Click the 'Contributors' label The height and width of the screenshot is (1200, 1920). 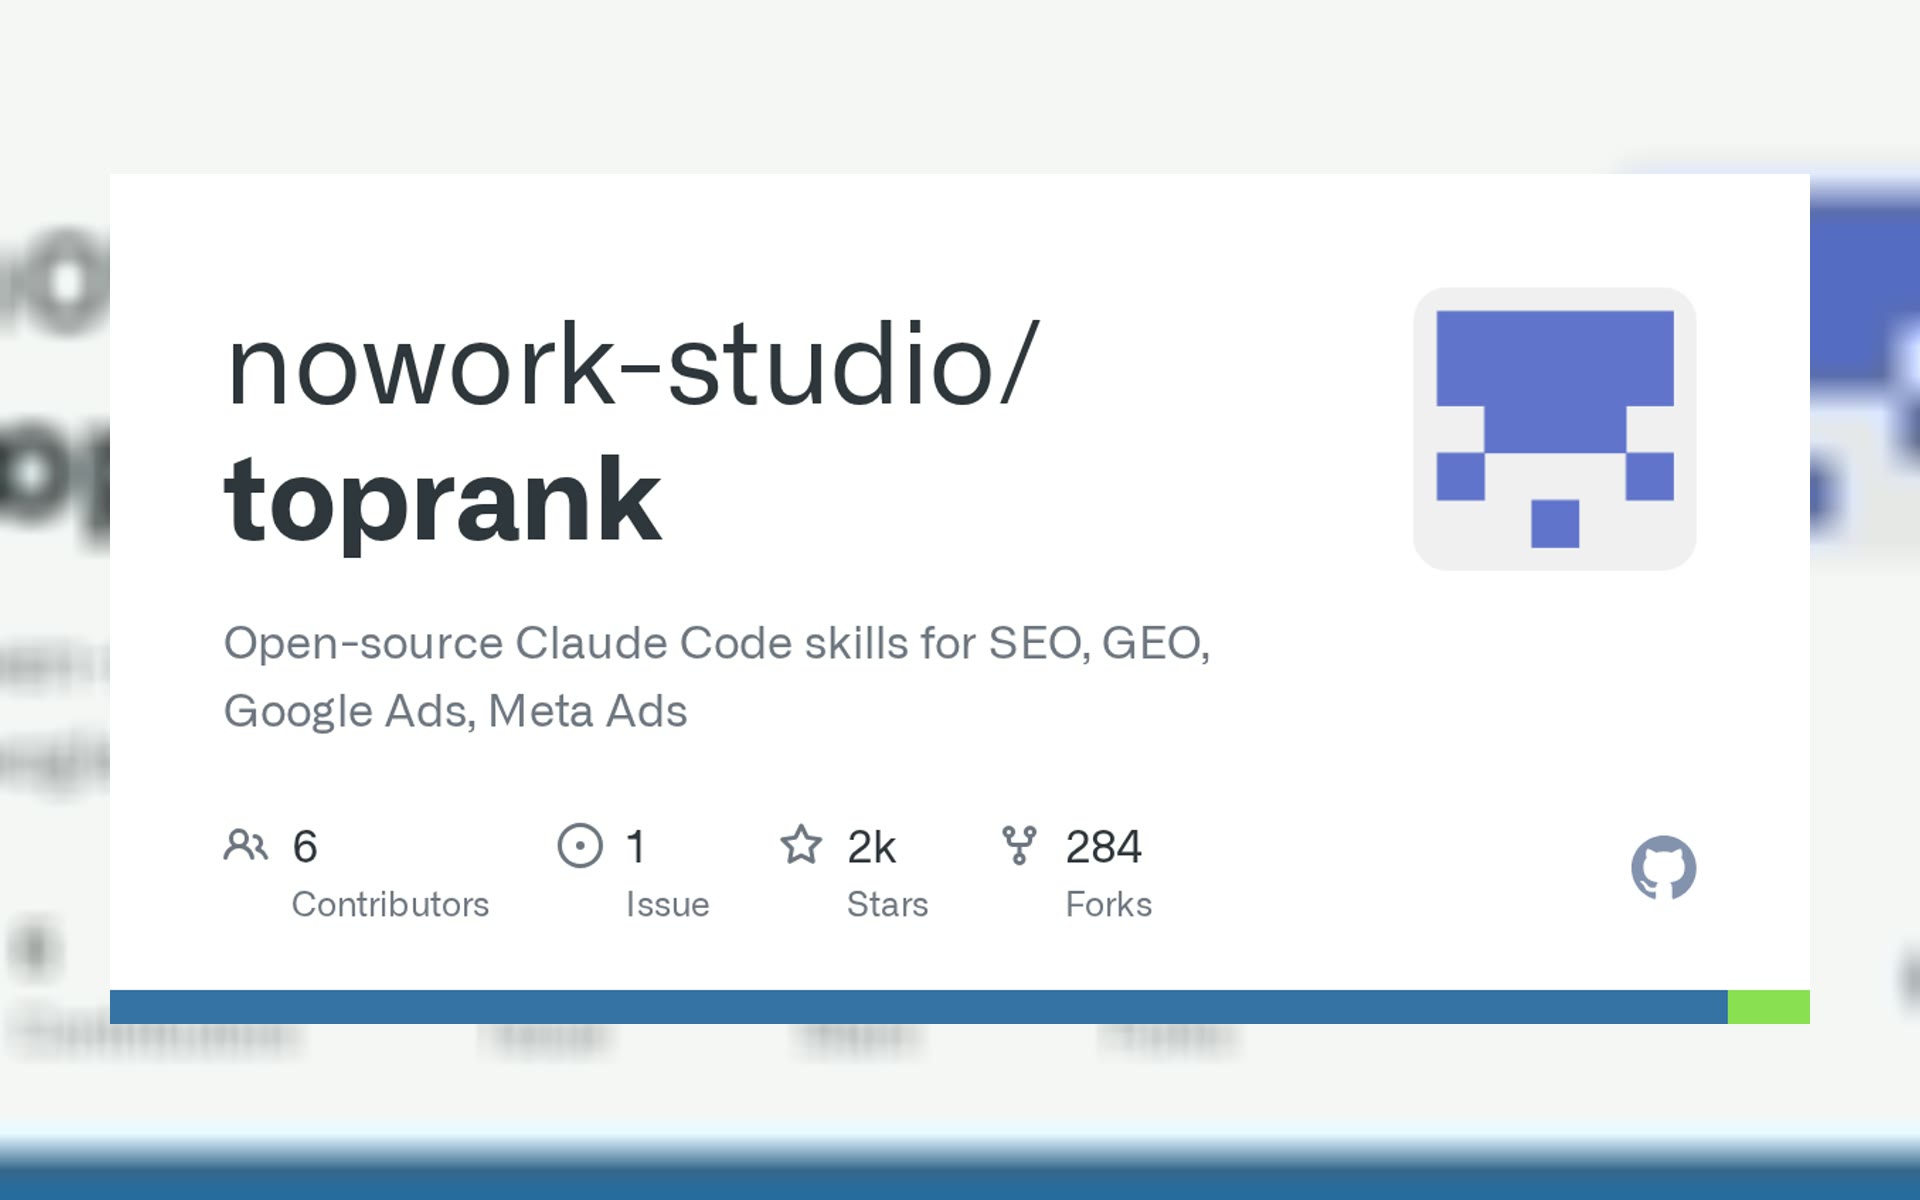coord(390,904)
